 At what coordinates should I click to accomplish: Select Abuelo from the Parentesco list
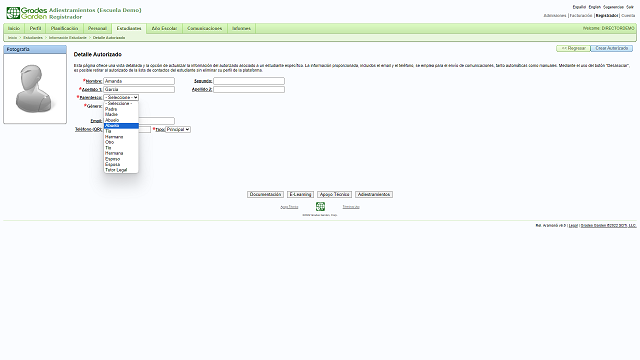pyautogui.click(x=121, y=120)
